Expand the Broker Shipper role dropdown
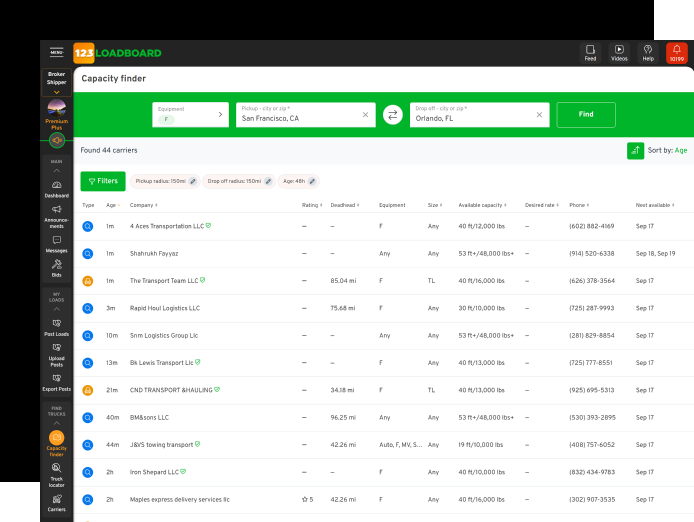The image size is (694, 522). pyautogui.click(x=57, y=82)
